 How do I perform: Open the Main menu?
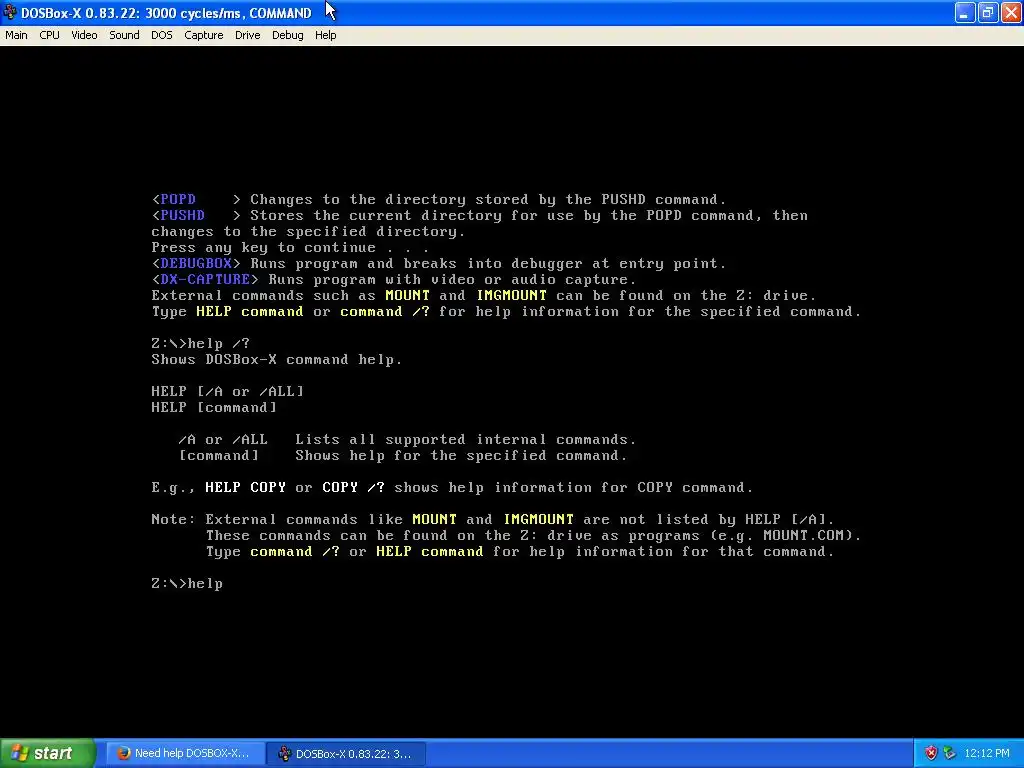tap(16, 35)
